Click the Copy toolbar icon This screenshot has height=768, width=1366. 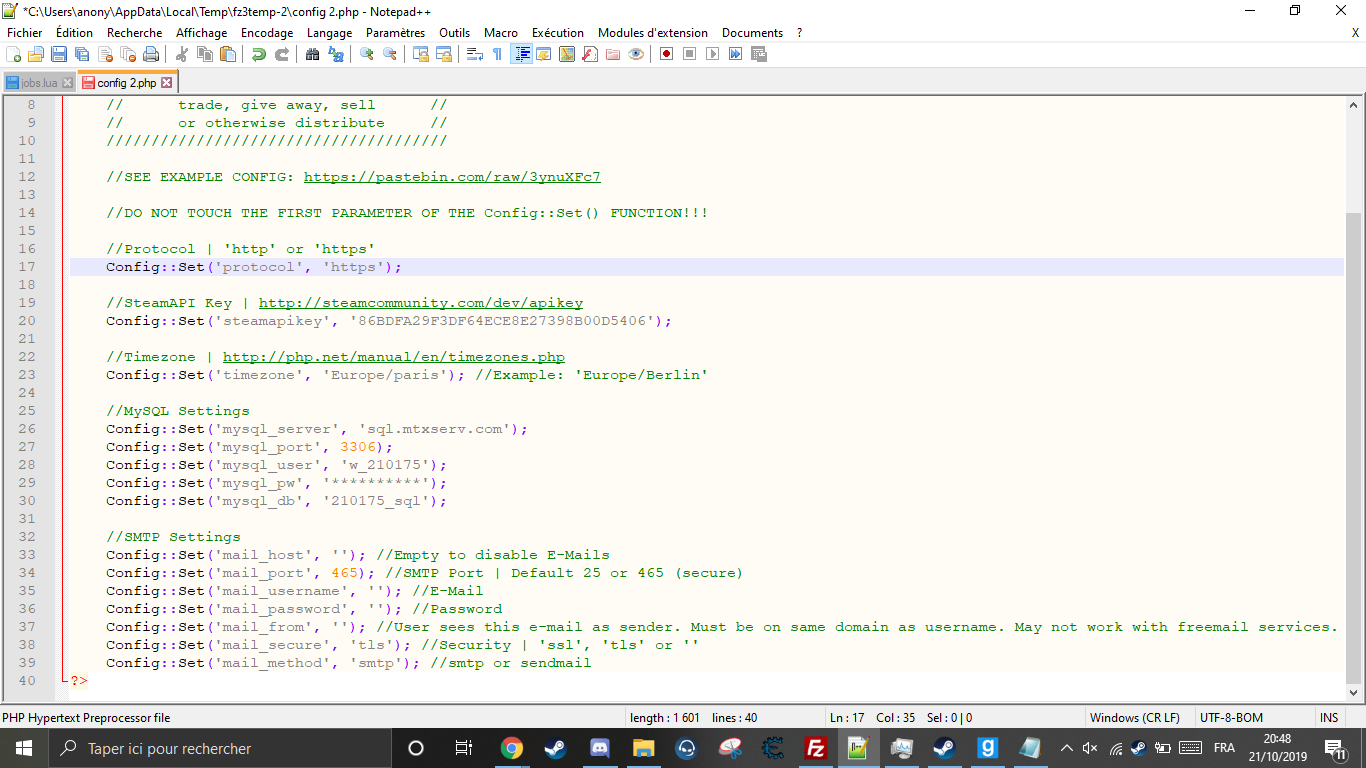pyautogui.click(x=205, y=54)
